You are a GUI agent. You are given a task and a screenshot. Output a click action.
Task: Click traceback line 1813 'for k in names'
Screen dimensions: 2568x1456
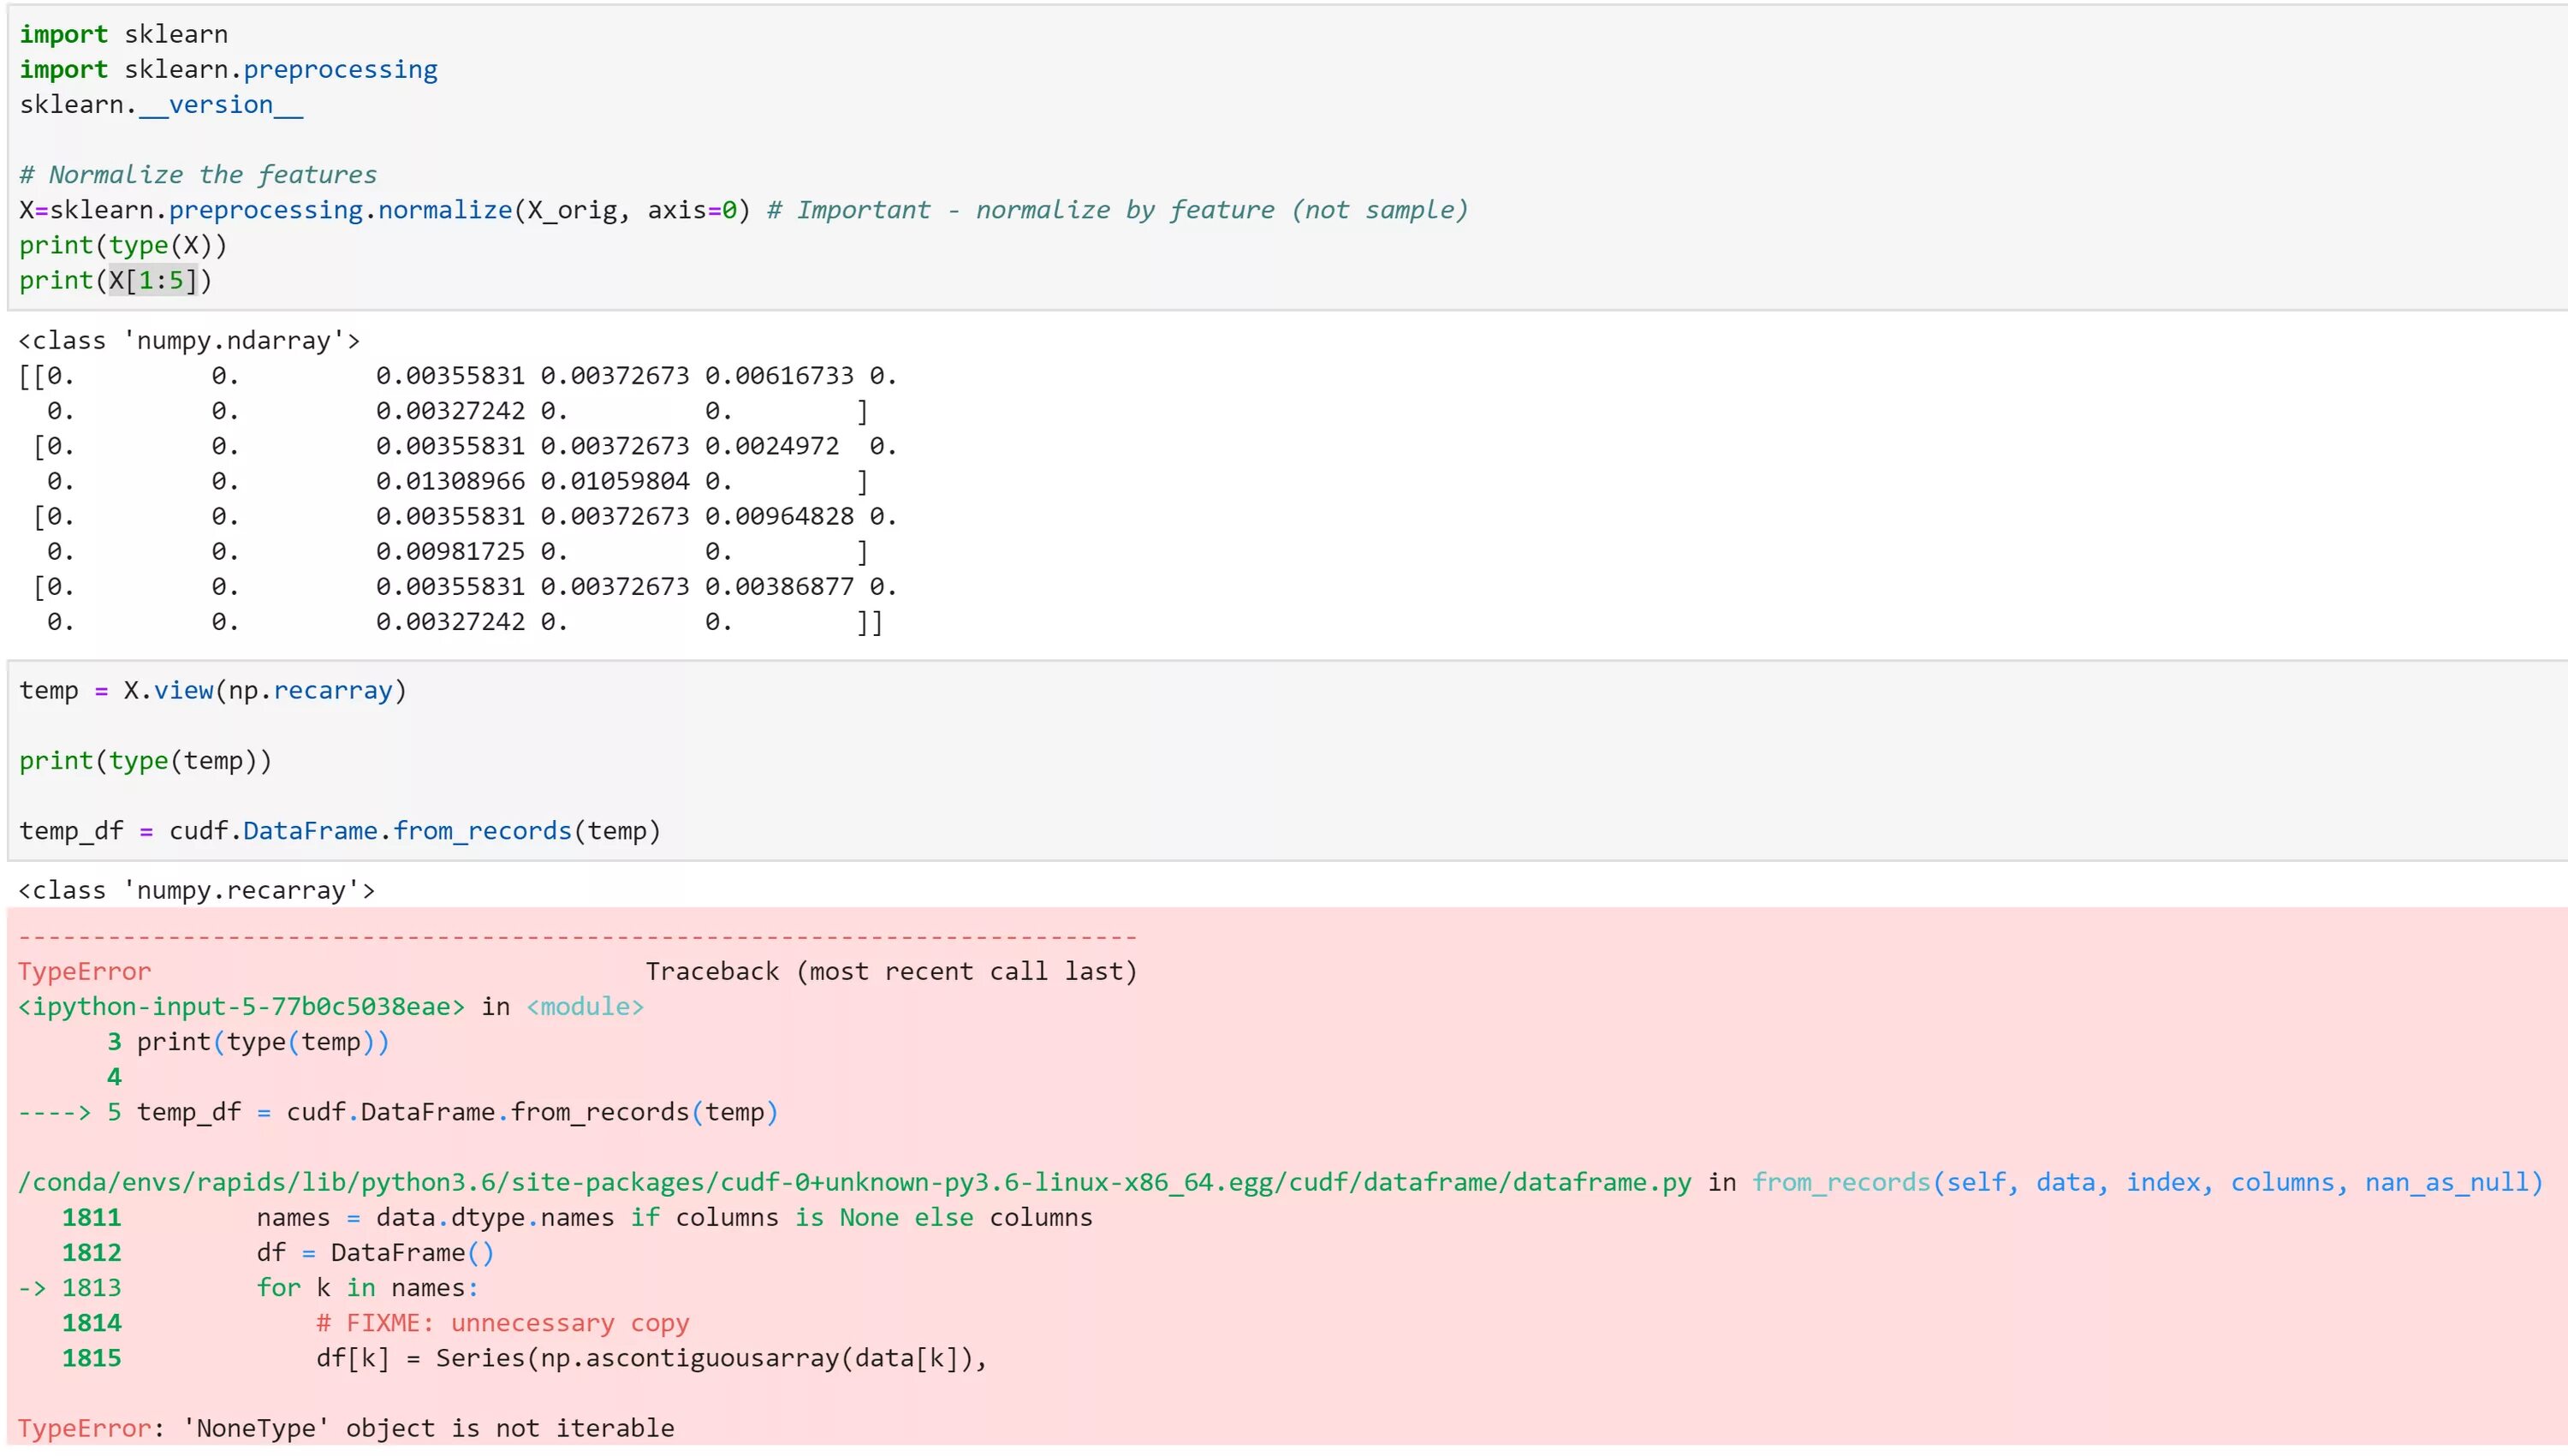click(x=366, y=1288)
